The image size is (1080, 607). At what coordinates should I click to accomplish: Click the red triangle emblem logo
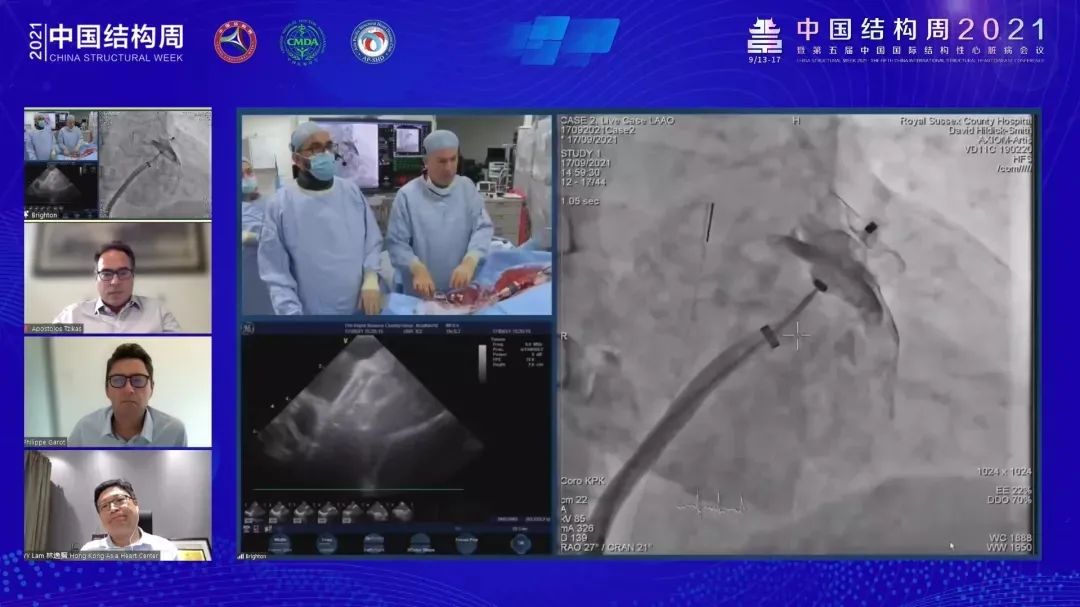[x=235, y=42]
